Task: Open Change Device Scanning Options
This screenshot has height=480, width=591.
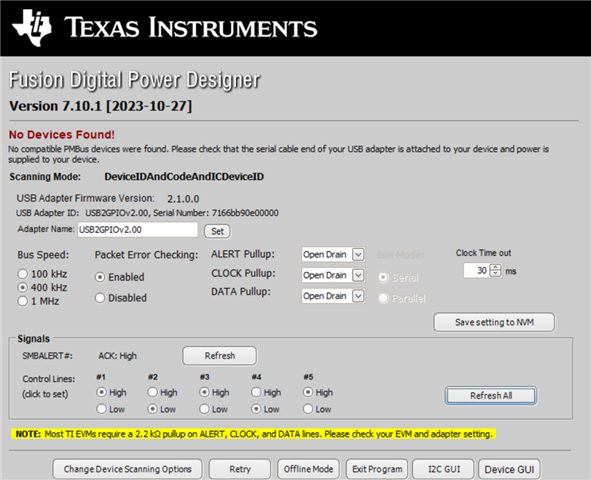Action: click(x=127, y=469)
